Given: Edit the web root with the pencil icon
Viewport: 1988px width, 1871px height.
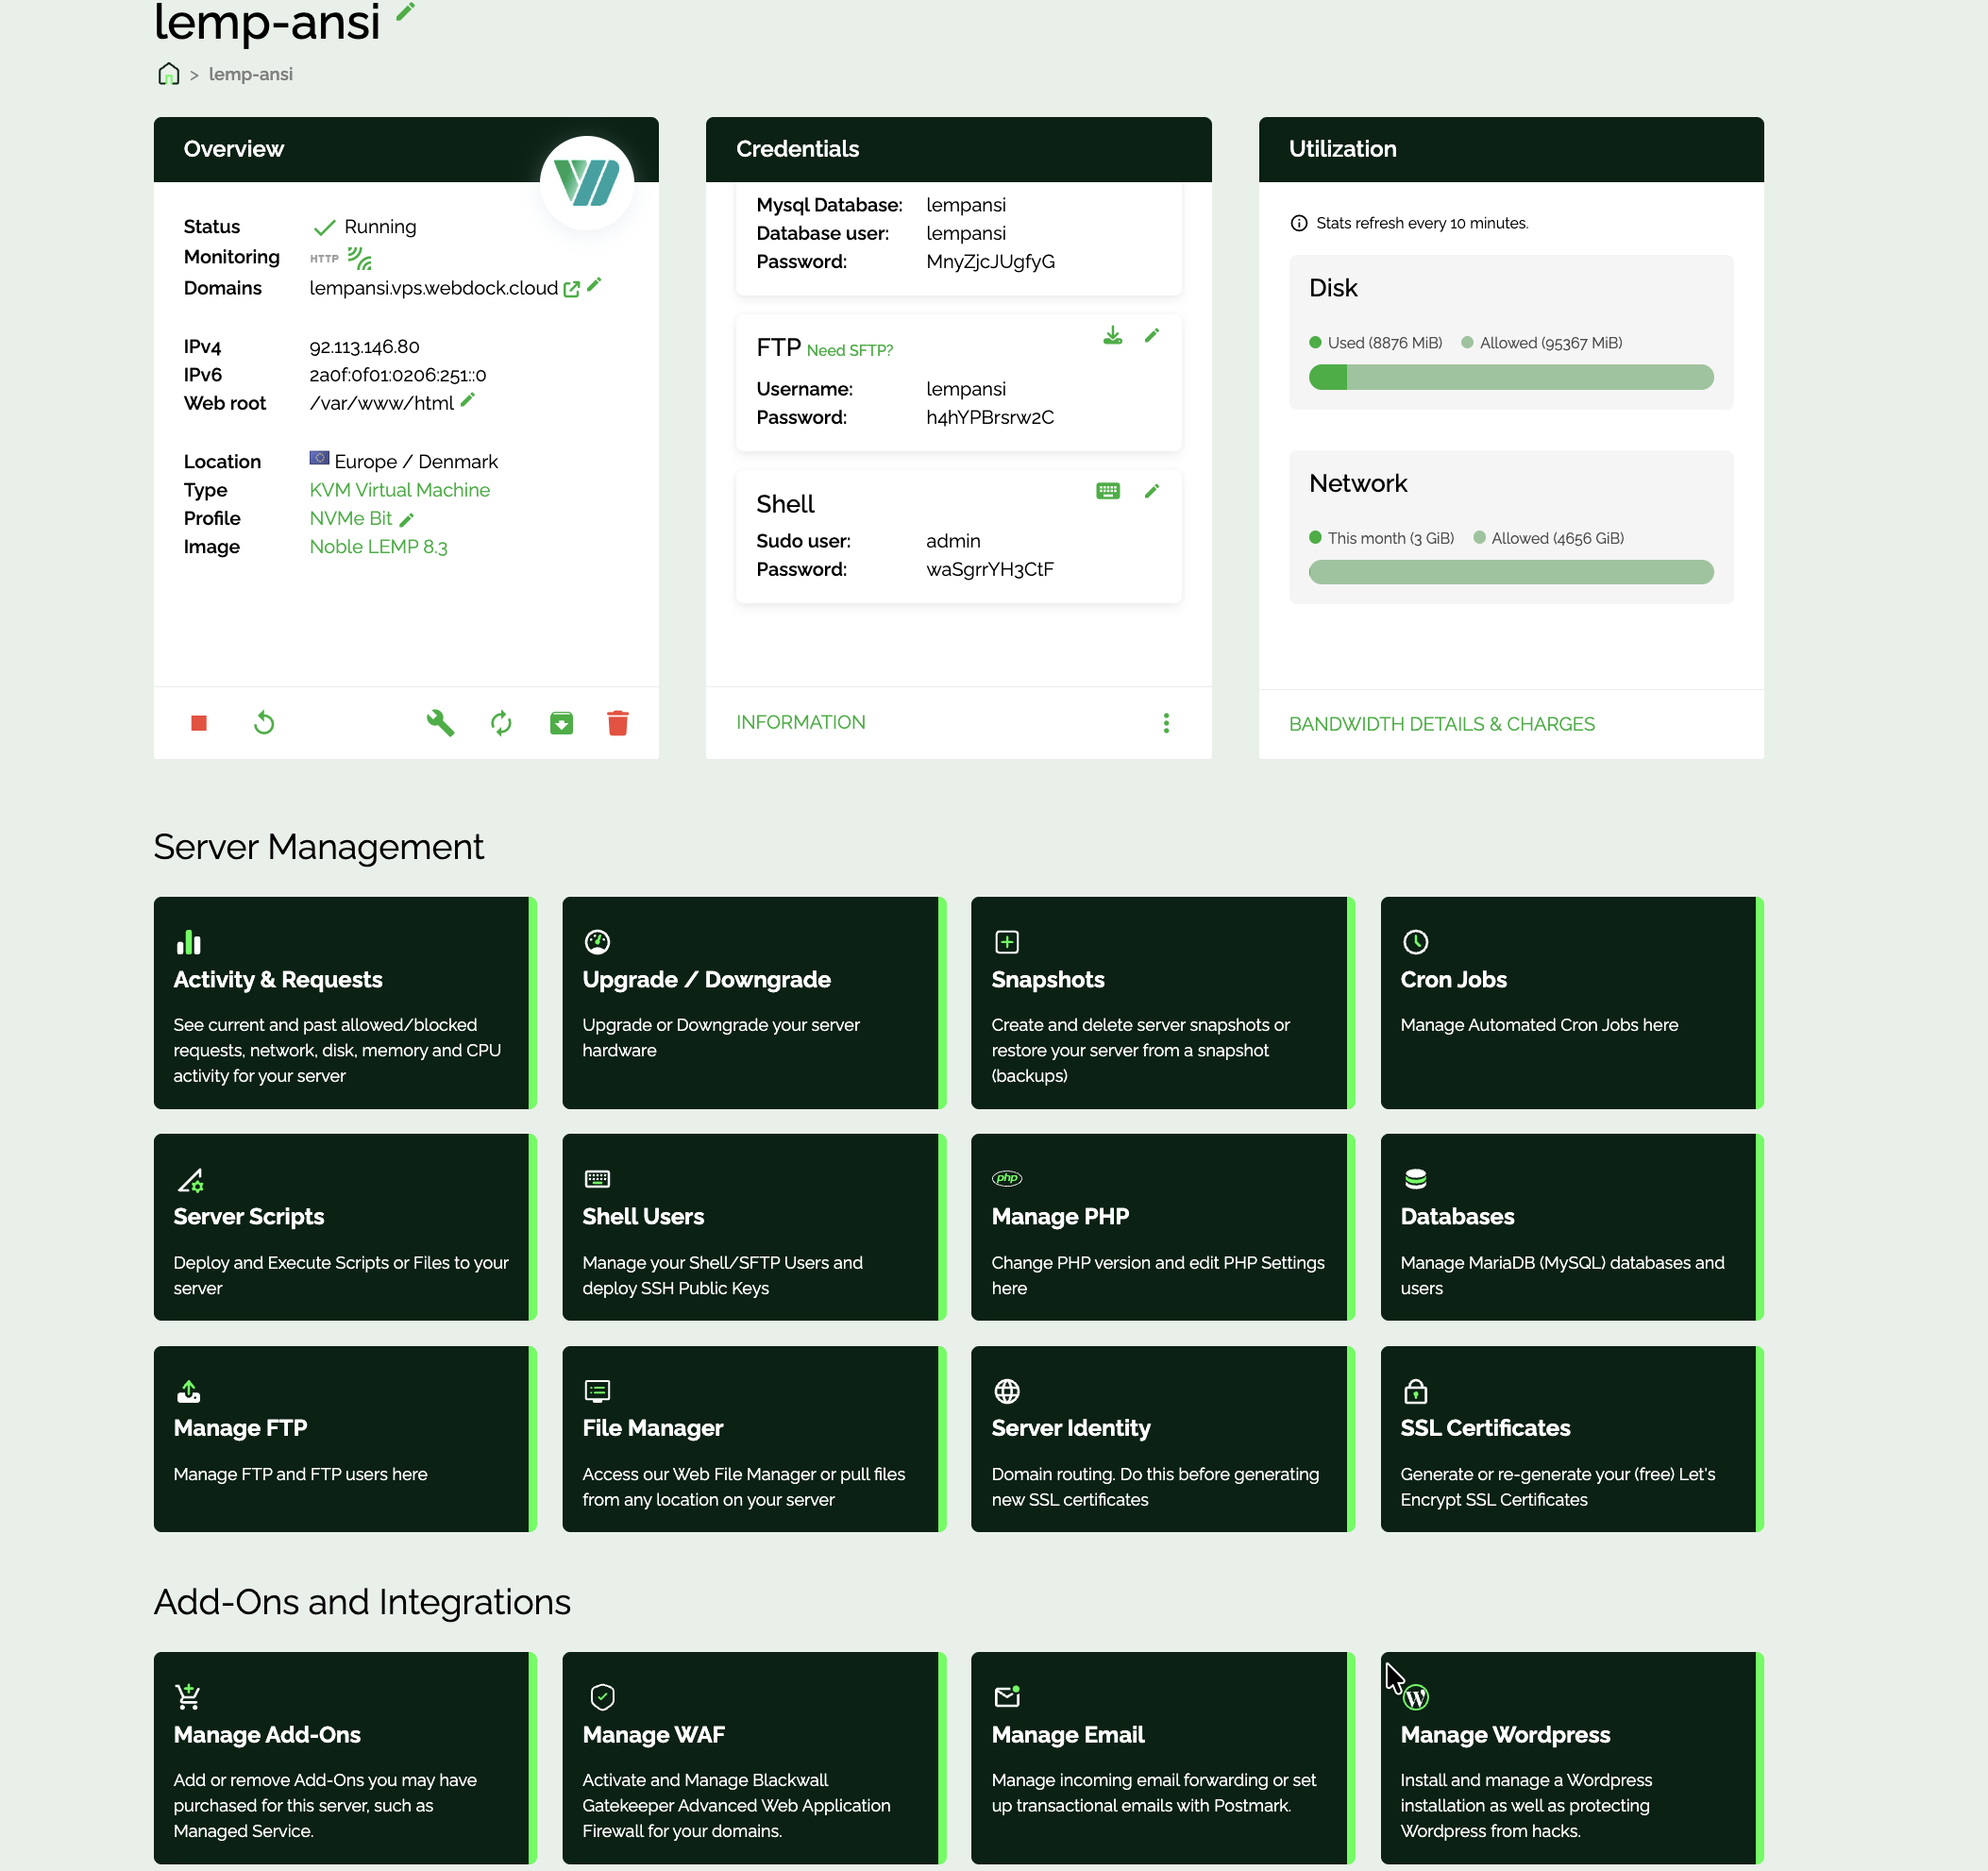Looking at the screenshot, I should [x=467, y=401].
